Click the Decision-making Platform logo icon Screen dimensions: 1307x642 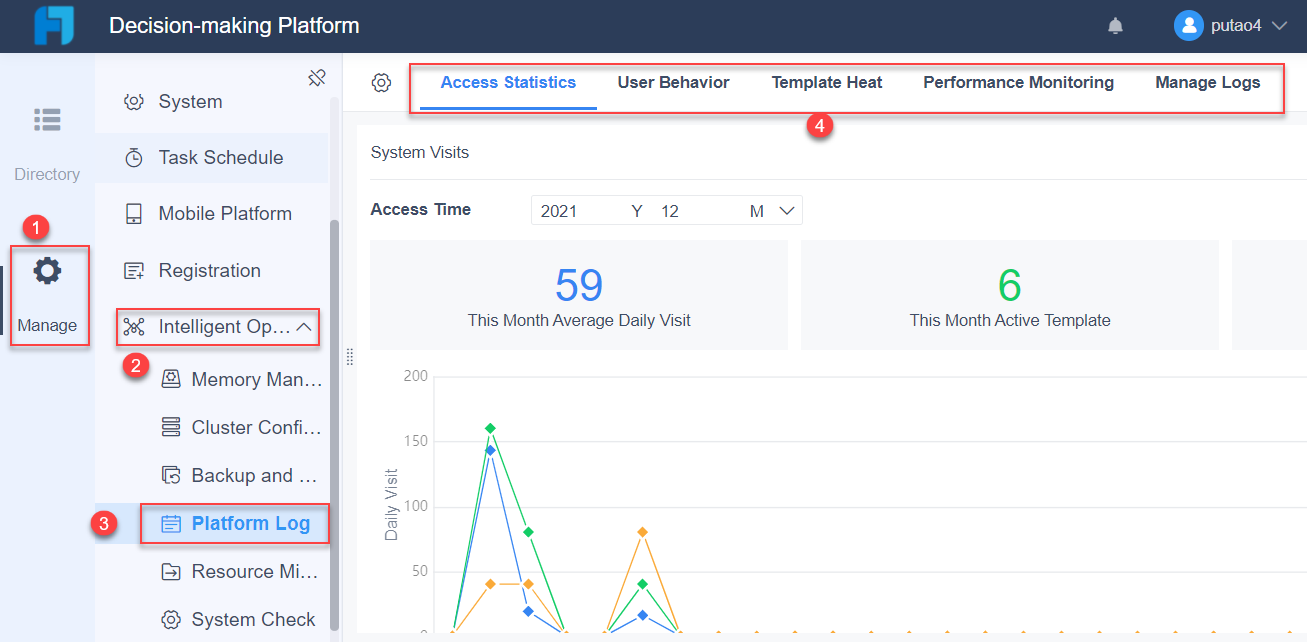53,26
